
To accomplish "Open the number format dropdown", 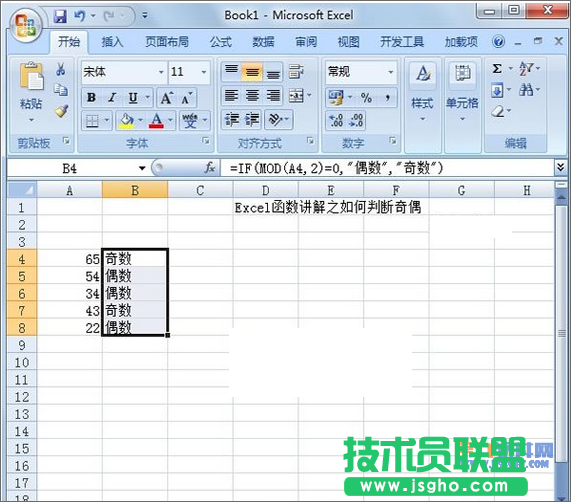I will pos(391,72).
